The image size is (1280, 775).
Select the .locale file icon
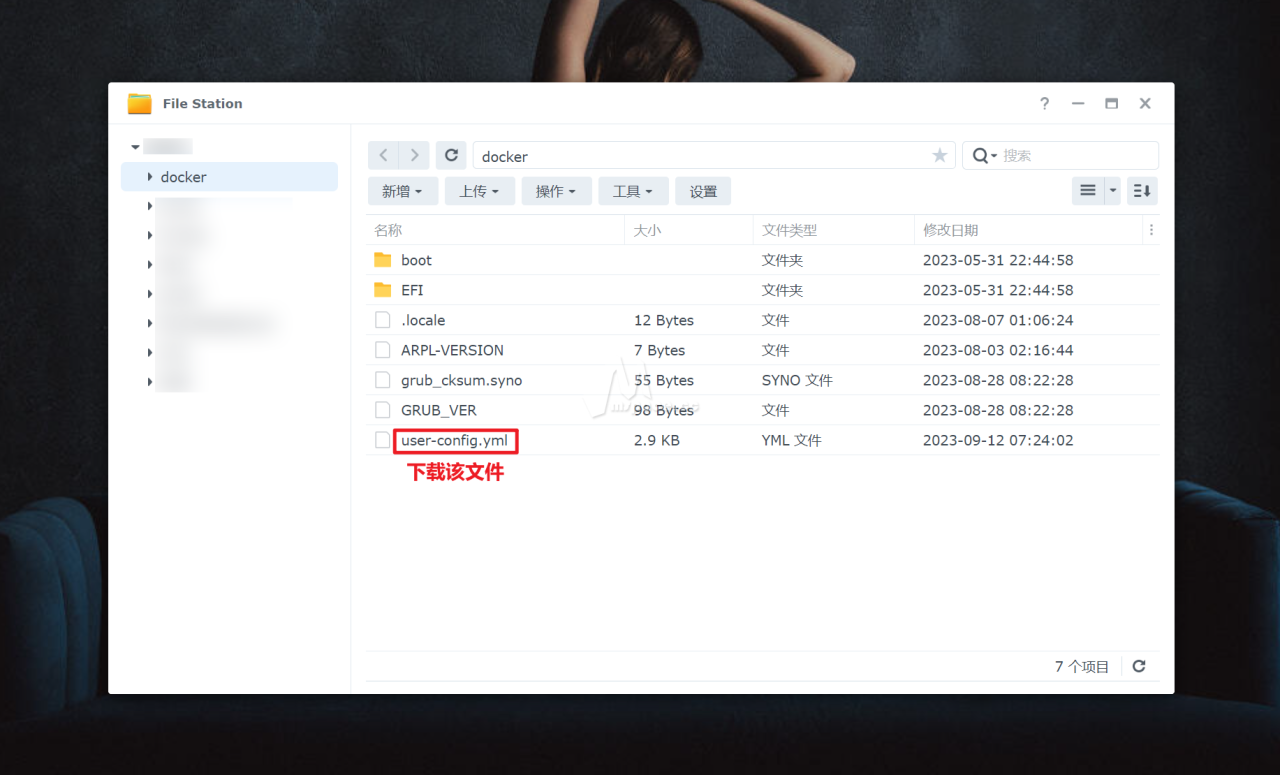382,320
